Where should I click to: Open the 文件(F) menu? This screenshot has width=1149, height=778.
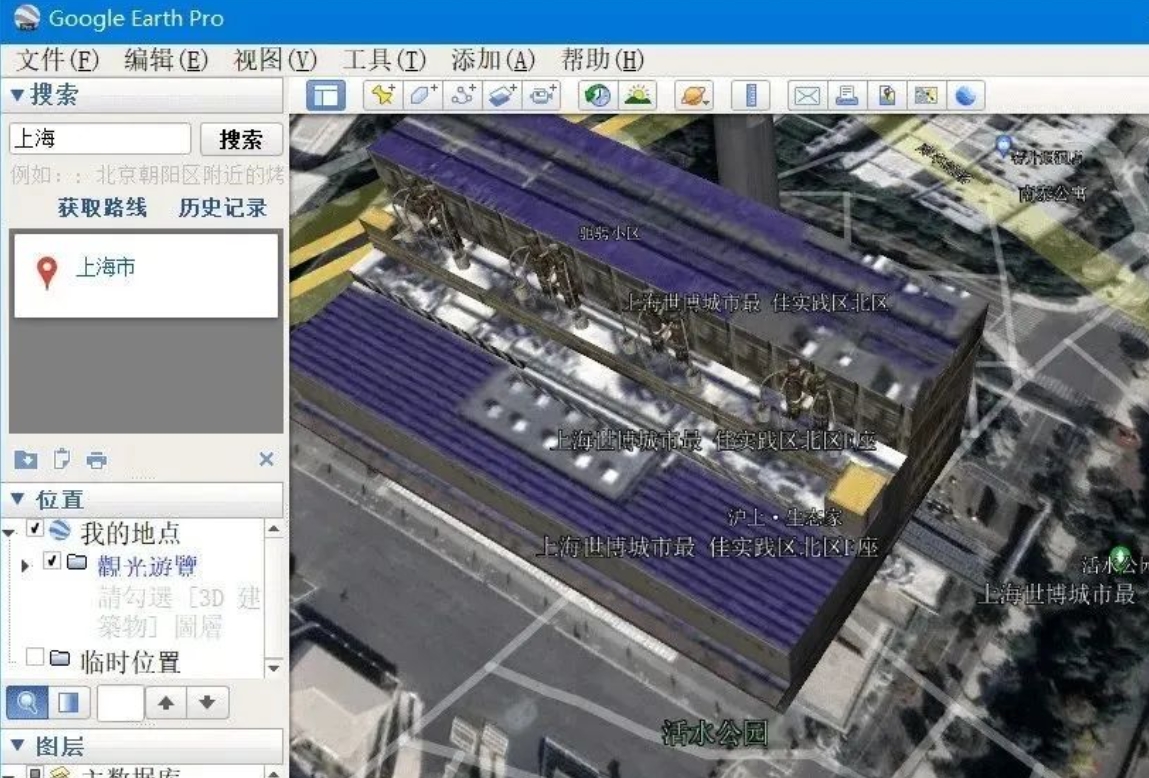tap(57, 60)
